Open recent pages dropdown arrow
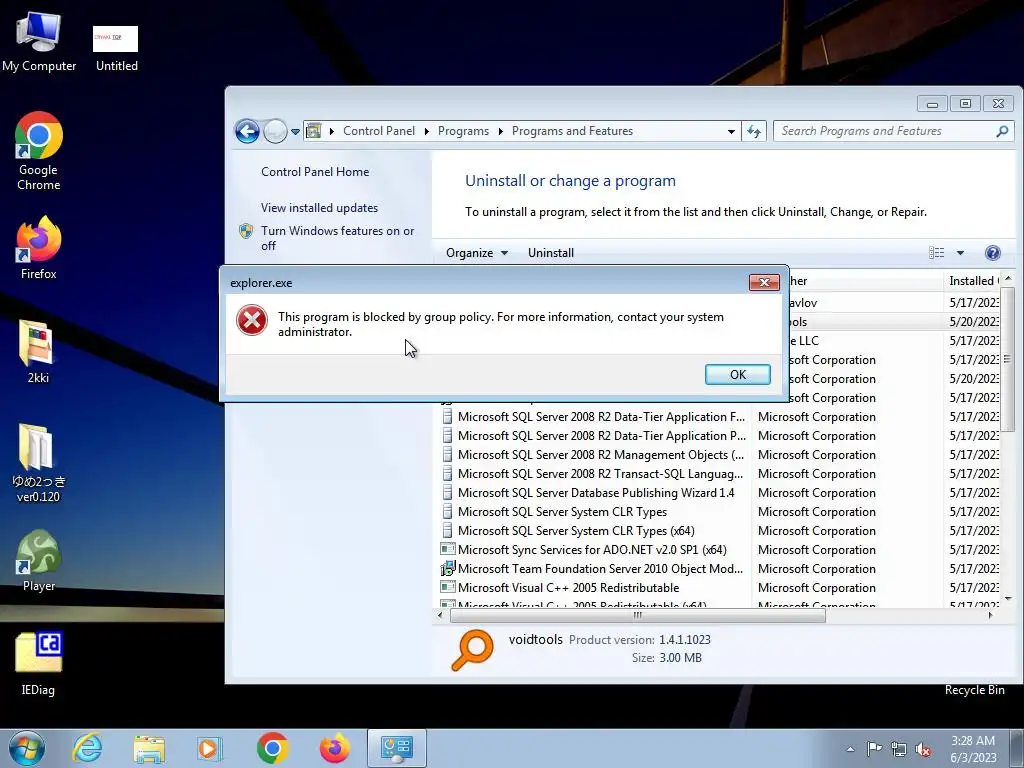1024x768 pixels. (295, 131)
